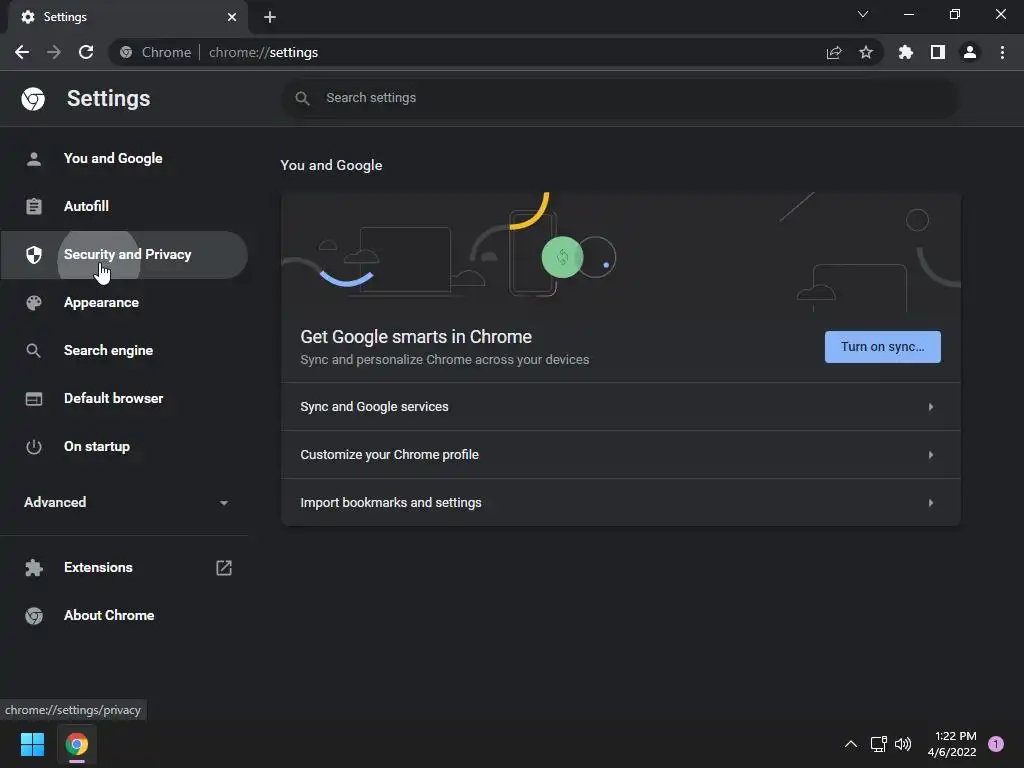Click the arrow on Sync and Google services
1024x768 pixels.
(931, 407)
